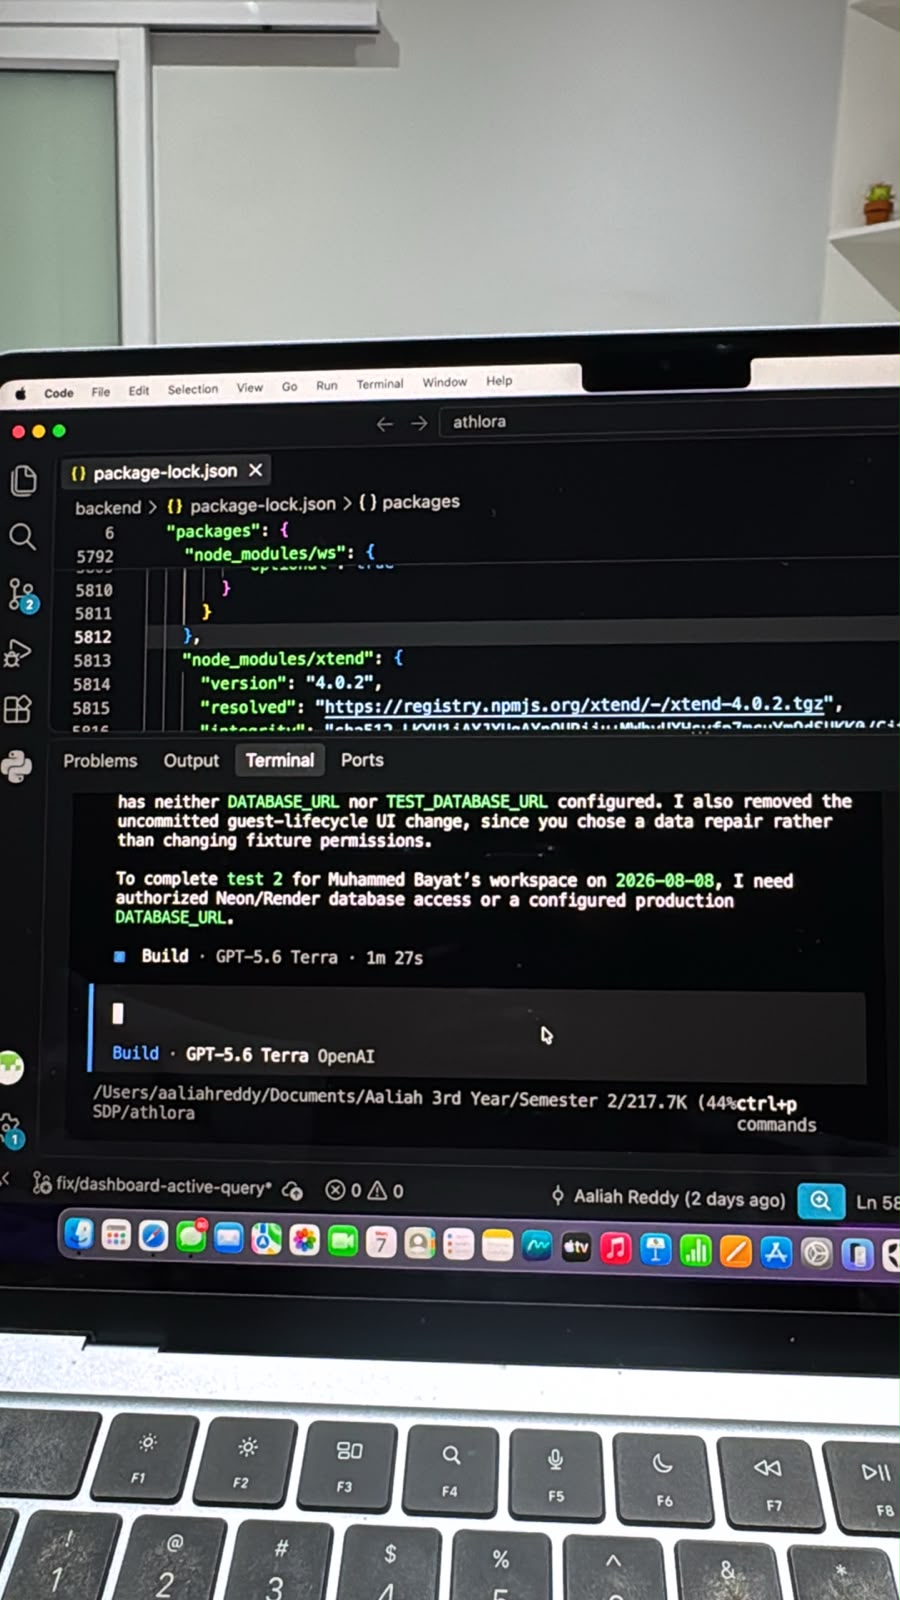Open Music app in the Dock
Image resolution: width=900 pixels, height=1600 pixels.
616,1248
